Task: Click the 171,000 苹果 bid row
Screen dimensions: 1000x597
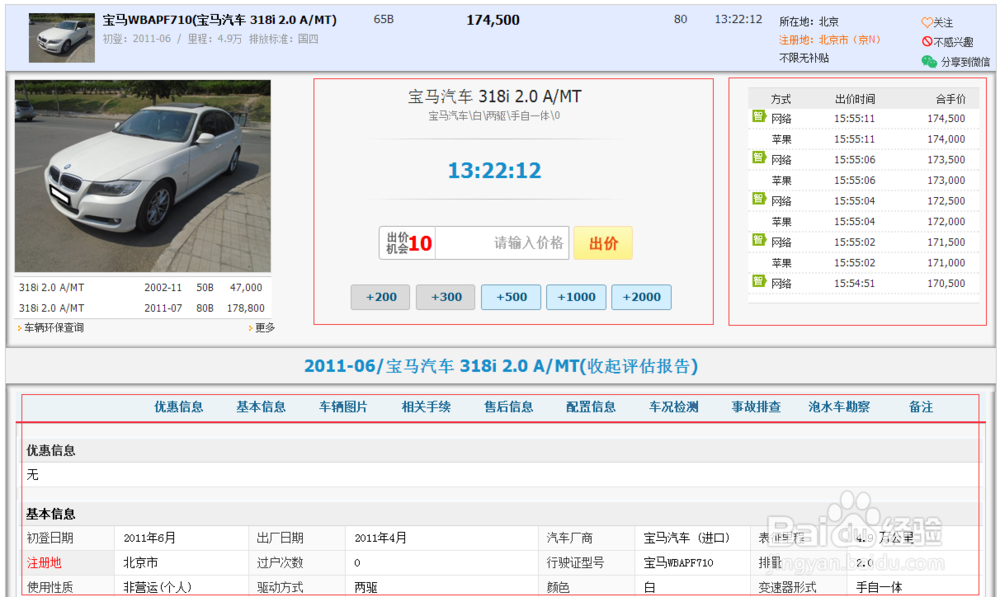Action: pos(864,263)
